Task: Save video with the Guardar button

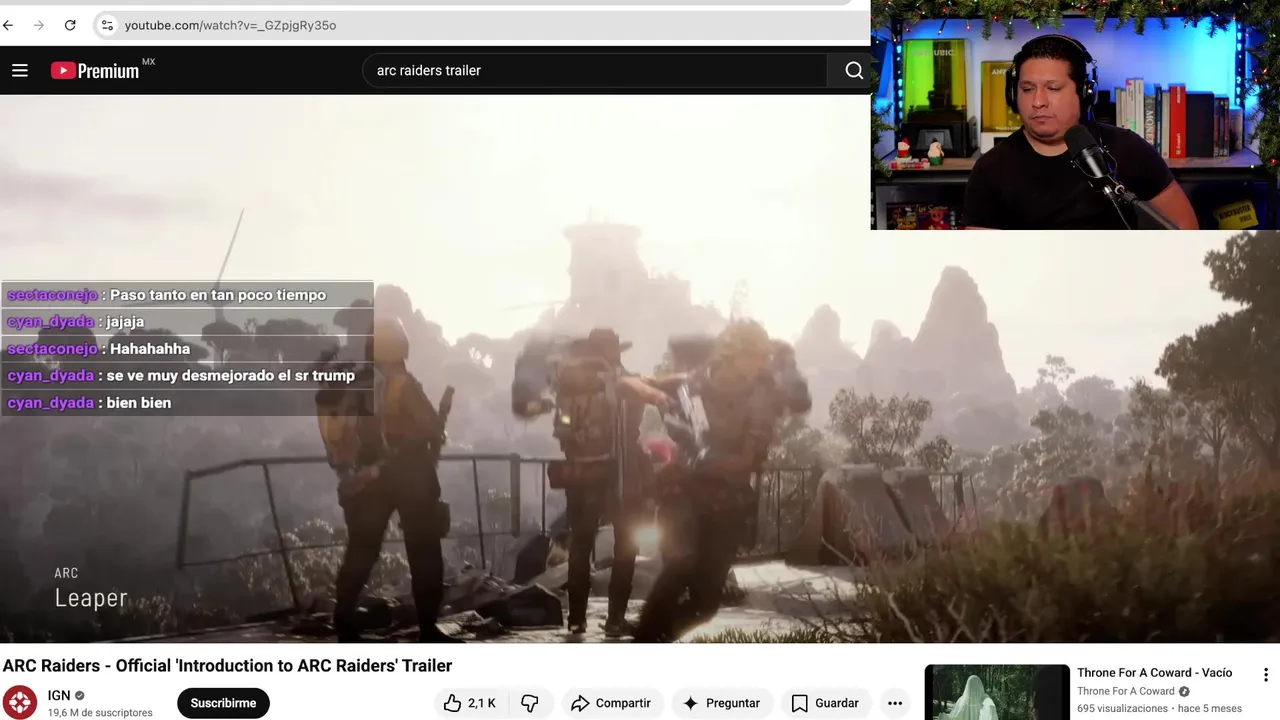Action: tap(825, 703)
